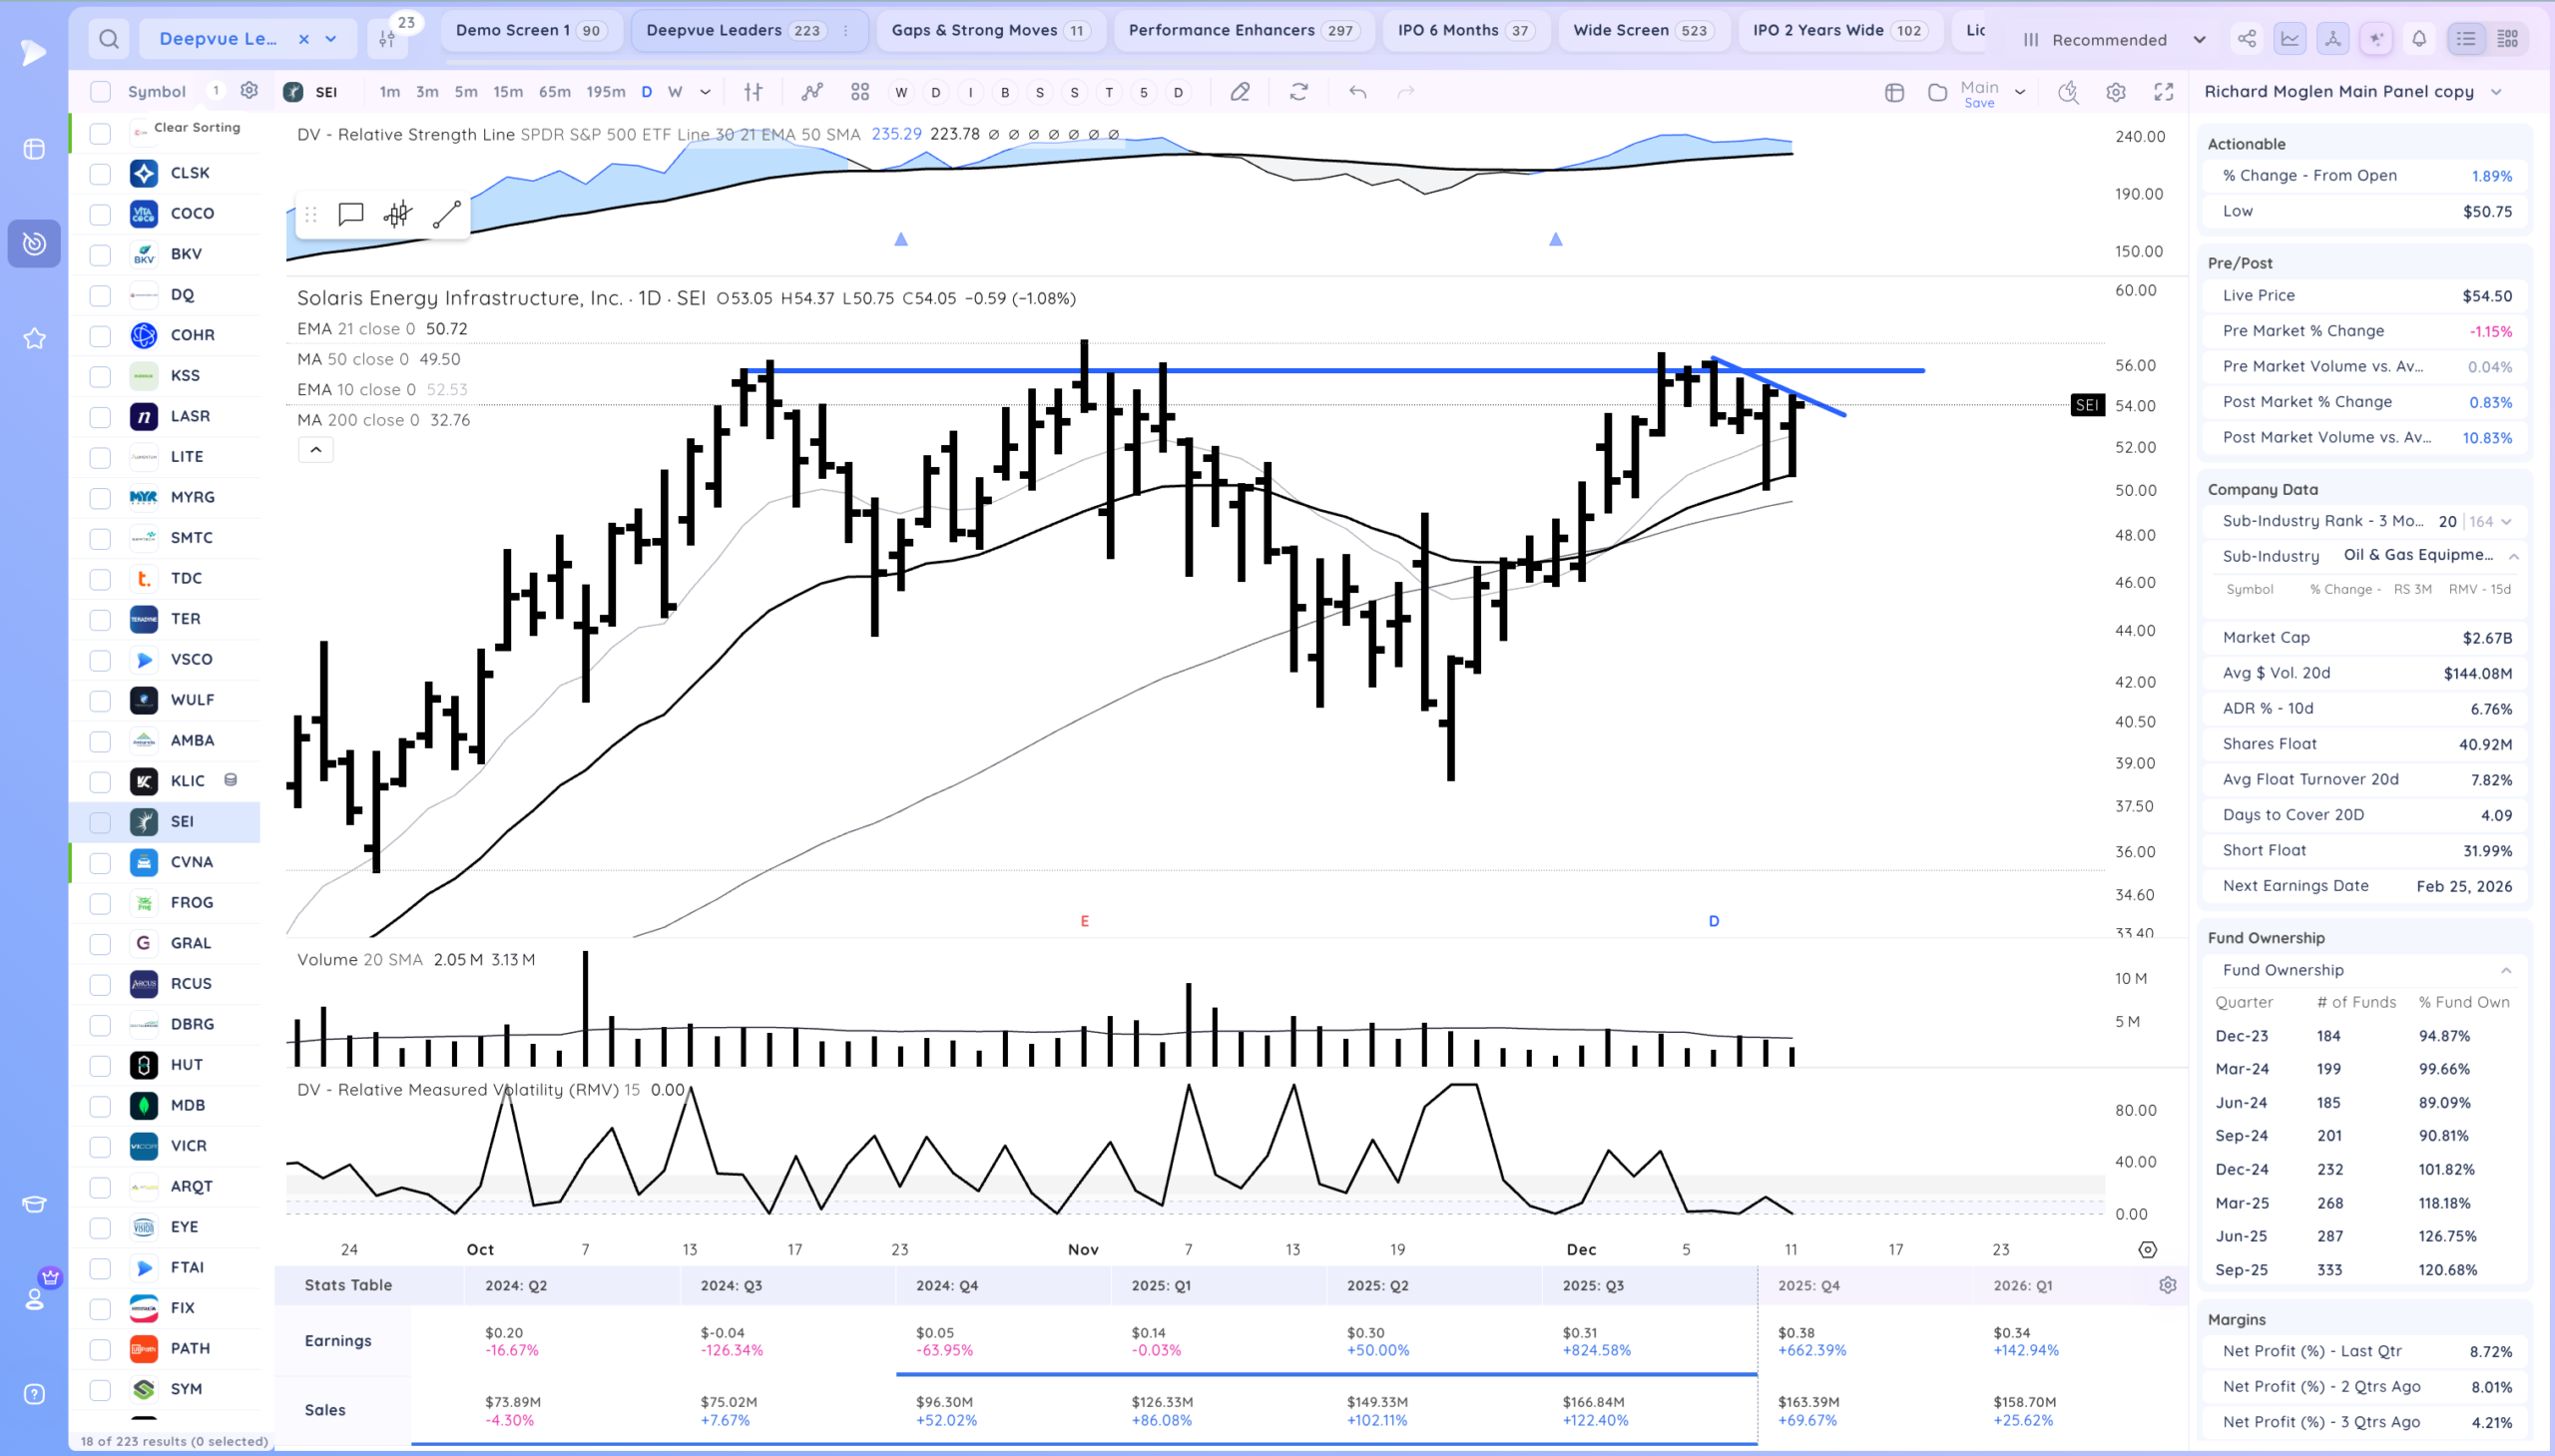Click the undo arrow icon

(x=1357, y=92)
